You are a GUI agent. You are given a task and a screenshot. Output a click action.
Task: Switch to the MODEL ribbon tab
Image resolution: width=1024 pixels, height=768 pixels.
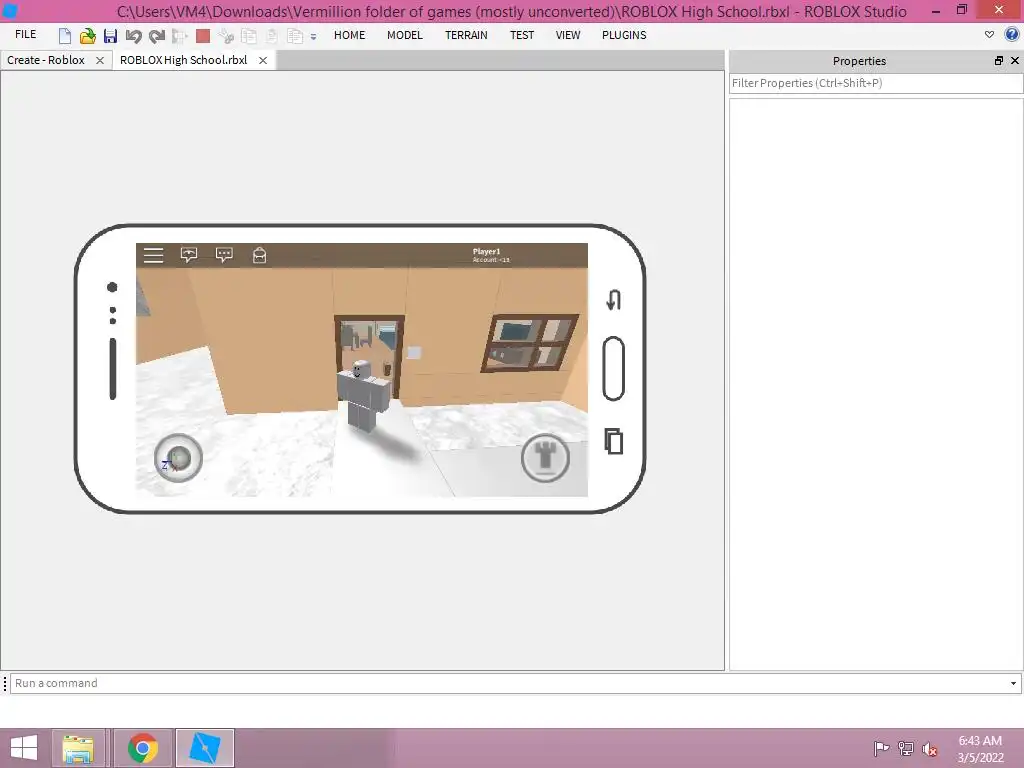click(405, 35)
